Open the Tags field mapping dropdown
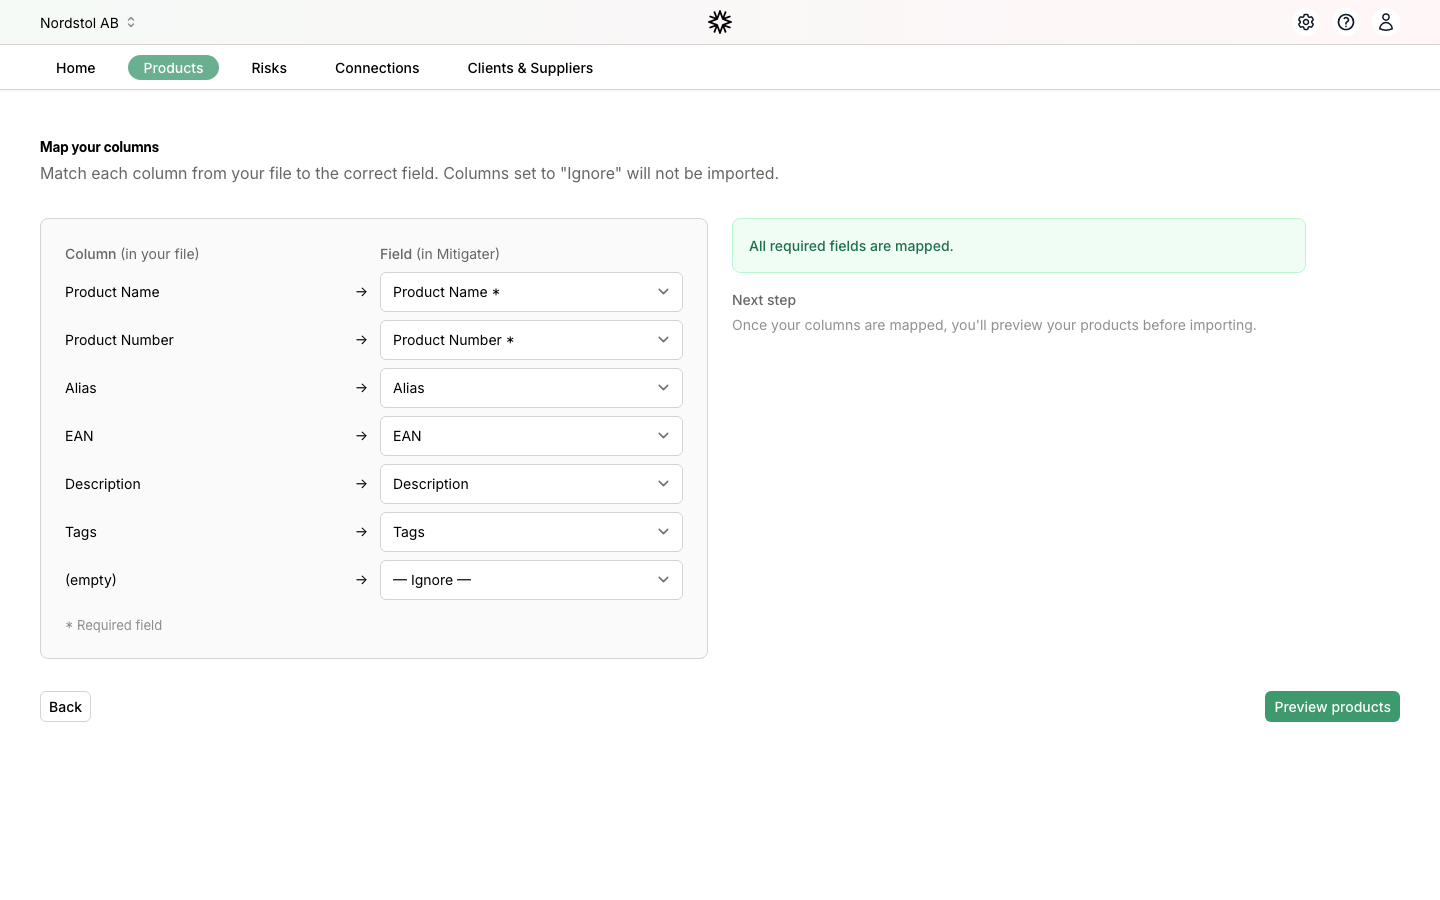Screen dimensions: 1440x900 (531, 532)
